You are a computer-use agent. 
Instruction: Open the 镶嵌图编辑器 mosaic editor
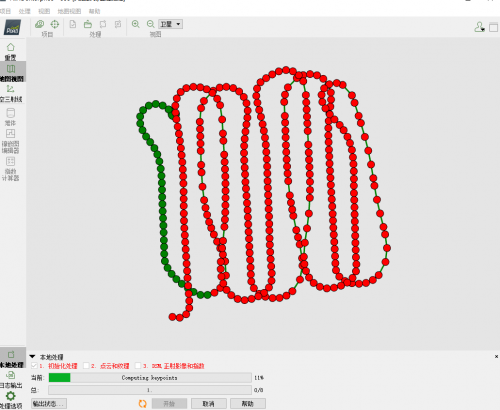10,141
